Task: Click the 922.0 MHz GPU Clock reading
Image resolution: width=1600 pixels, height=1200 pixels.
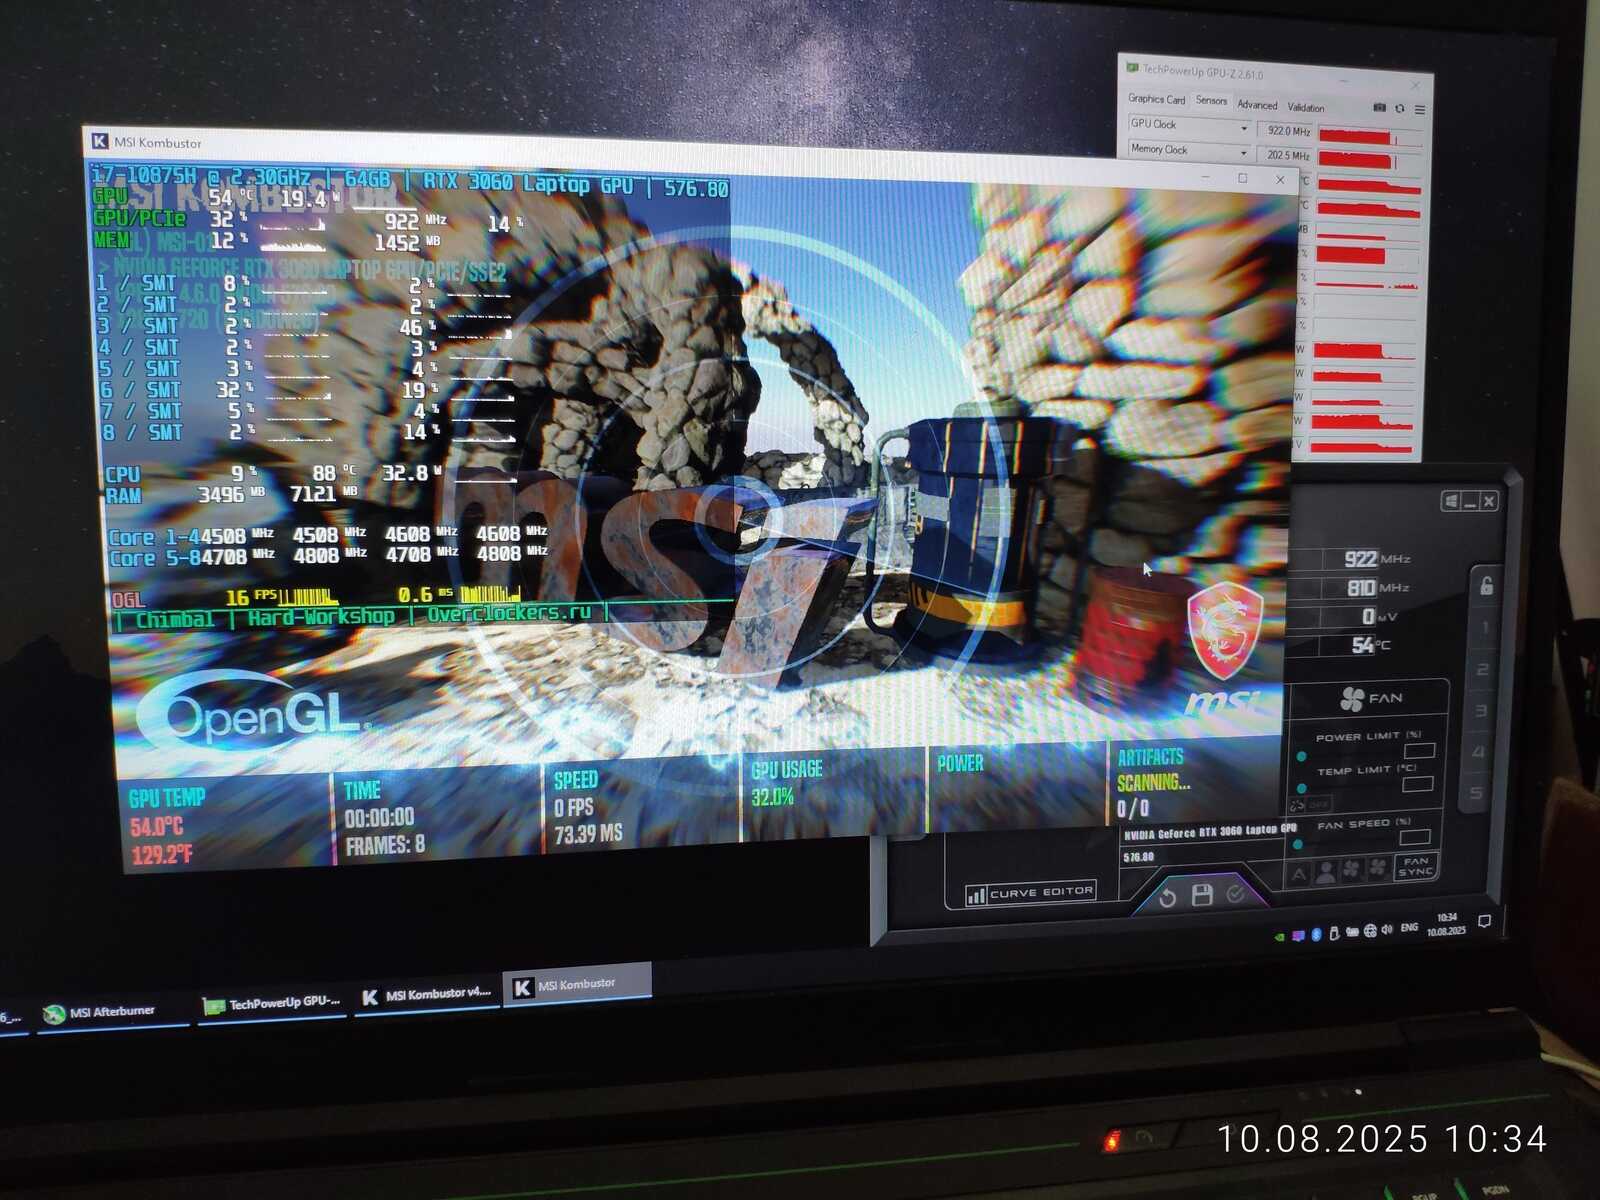Action: pyautogui.click(x=1286, y=131)
